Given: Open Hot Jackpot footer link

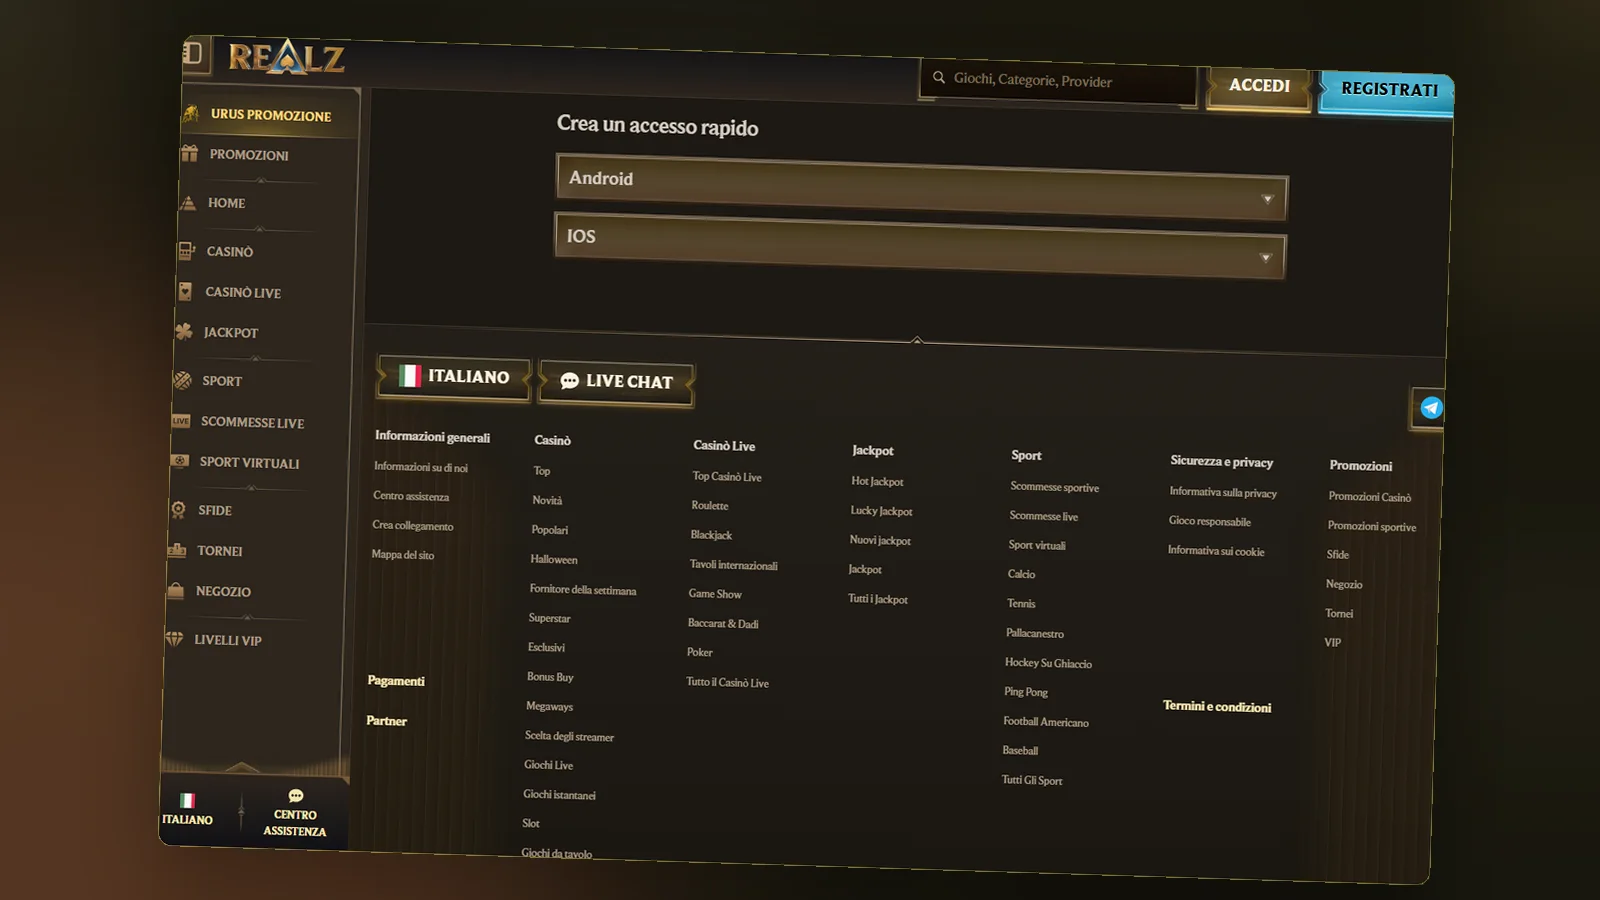Looking at the screenshot, I should [877, 481].
